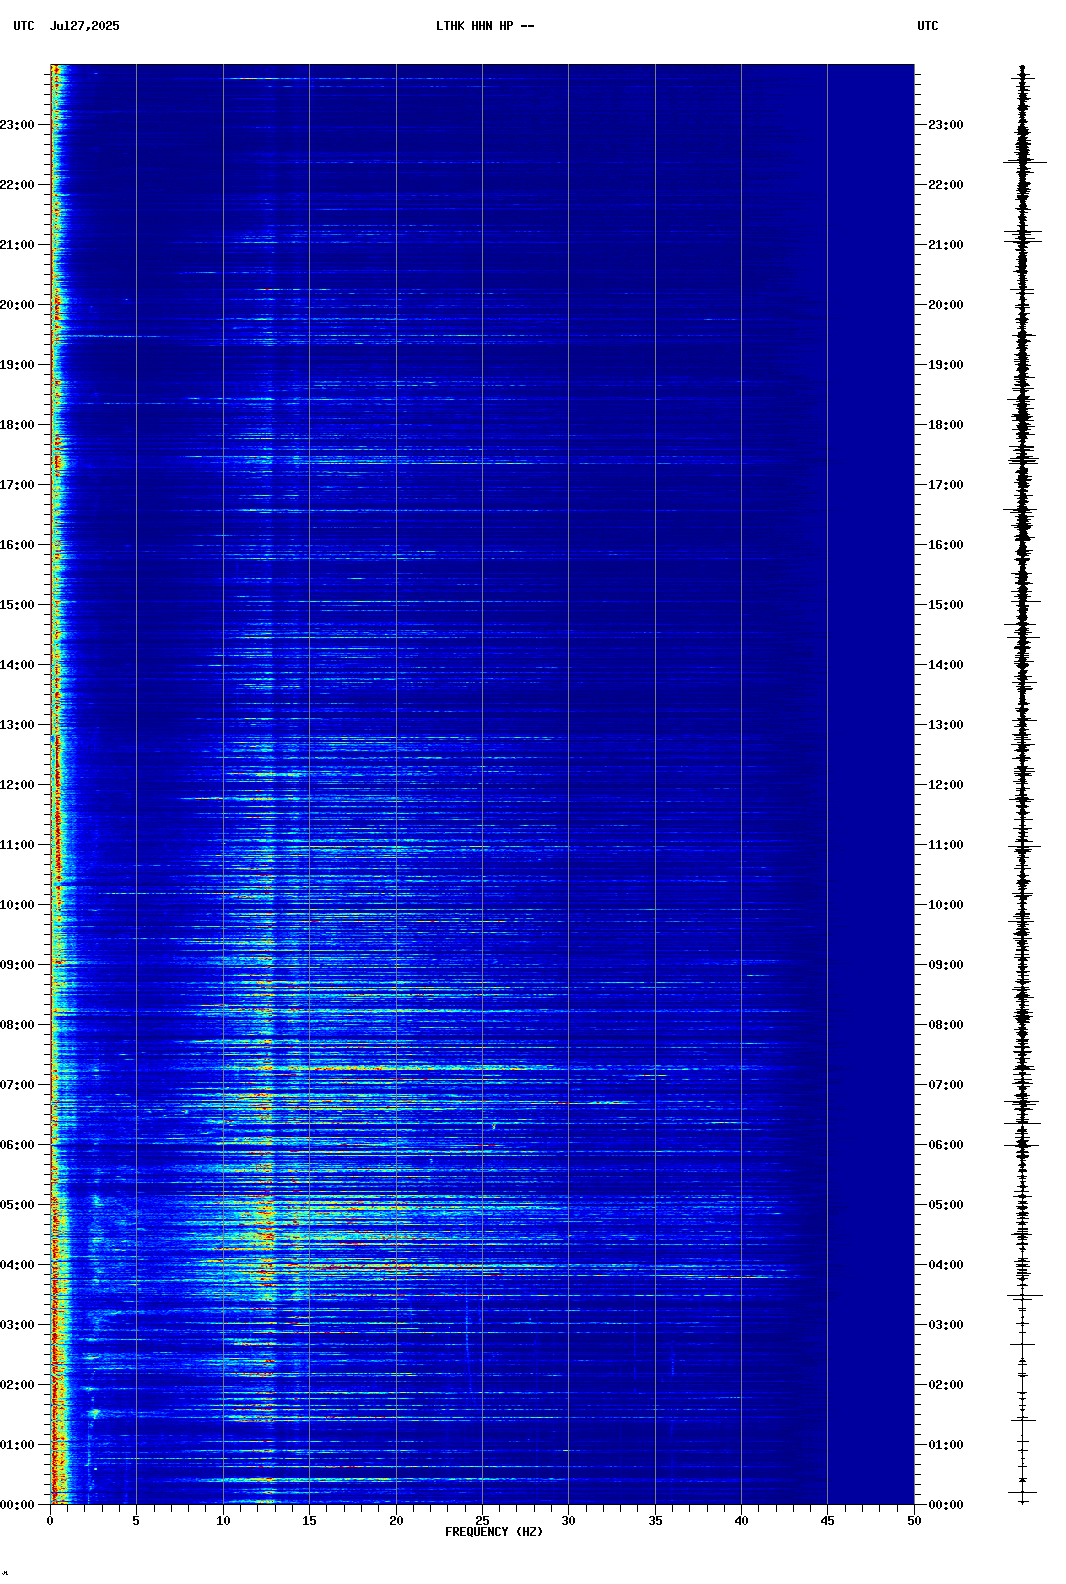Click the date label Jul27,2025

(x=84, y=26)
